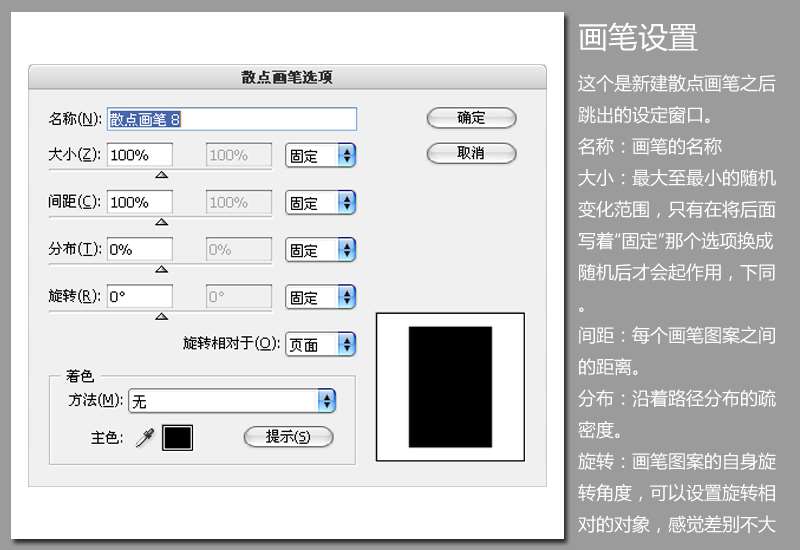This screenshot has height=550, width=800.
Task: Click the 分布 slider triangle handle
Action: (x=162, y=269)
